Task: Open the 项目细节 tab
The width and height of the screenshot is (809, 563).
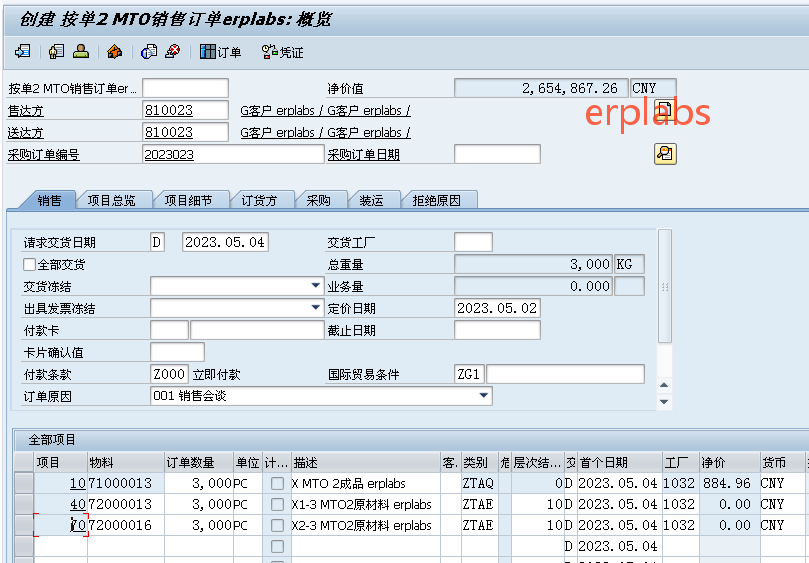Action: [188, 200]
